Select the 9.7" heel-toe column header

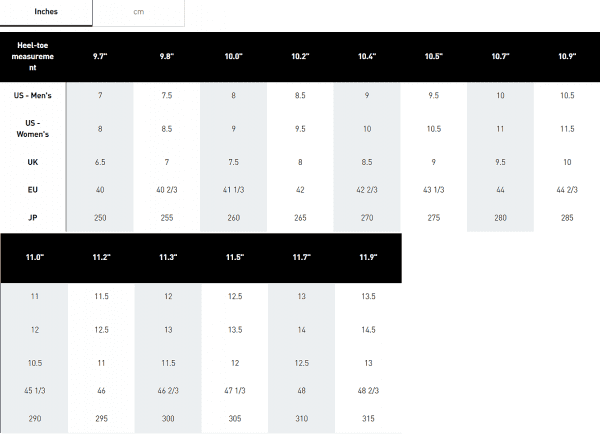pos(100,57)
